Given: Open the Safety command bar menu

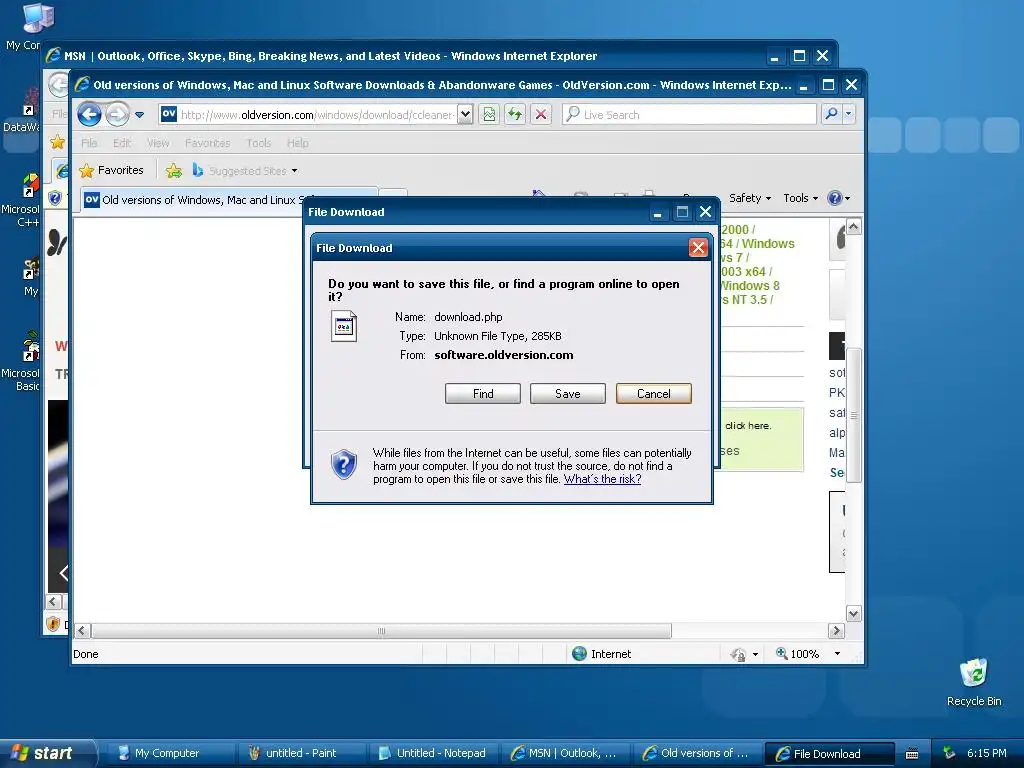Looking at the screenshot, I should click(x=750, y=198).
